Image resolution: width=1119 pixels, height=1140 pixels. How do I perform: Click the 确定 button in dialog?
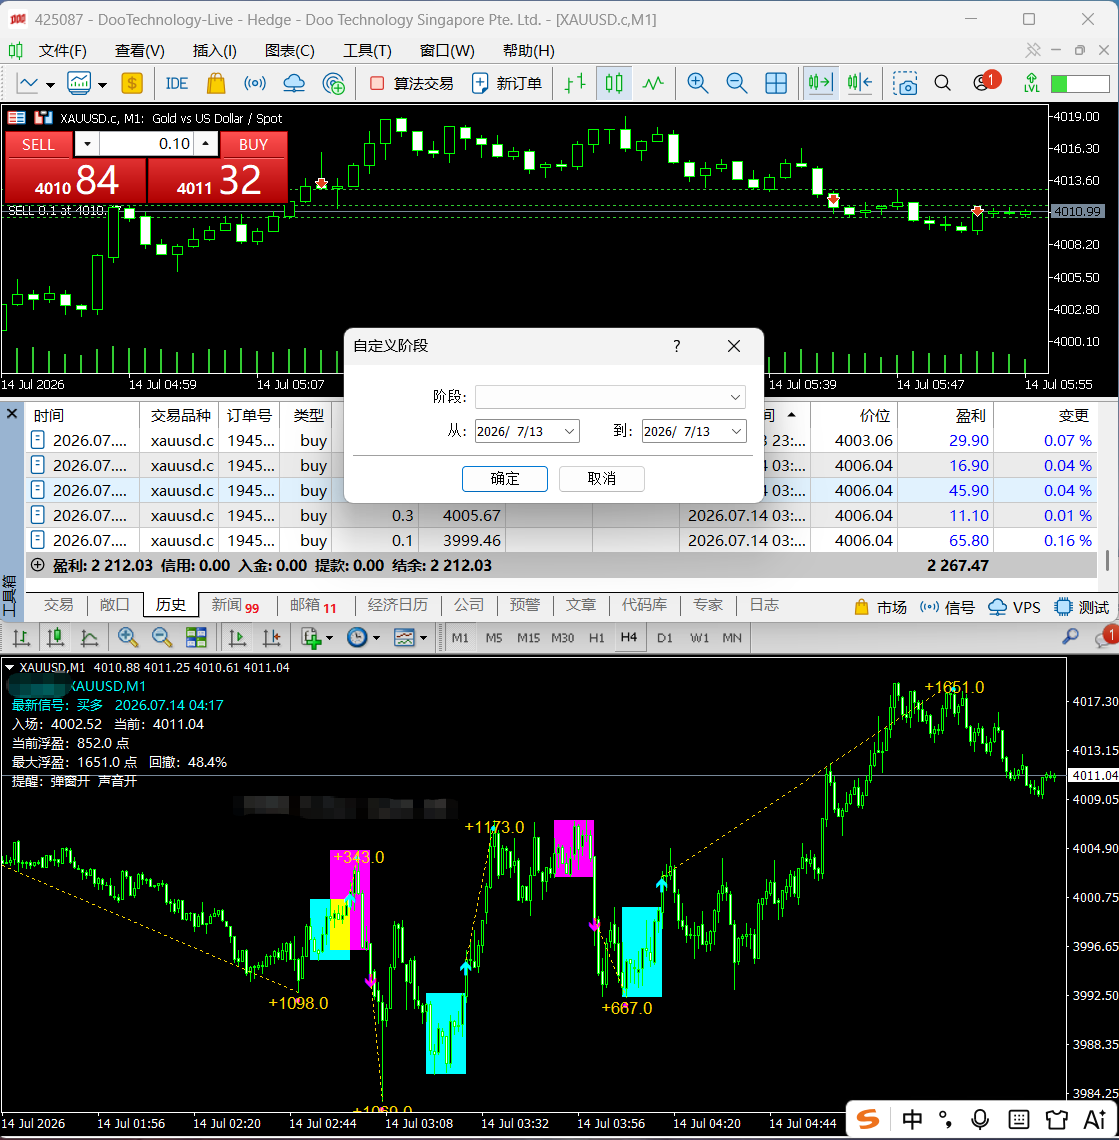point(505,478)
